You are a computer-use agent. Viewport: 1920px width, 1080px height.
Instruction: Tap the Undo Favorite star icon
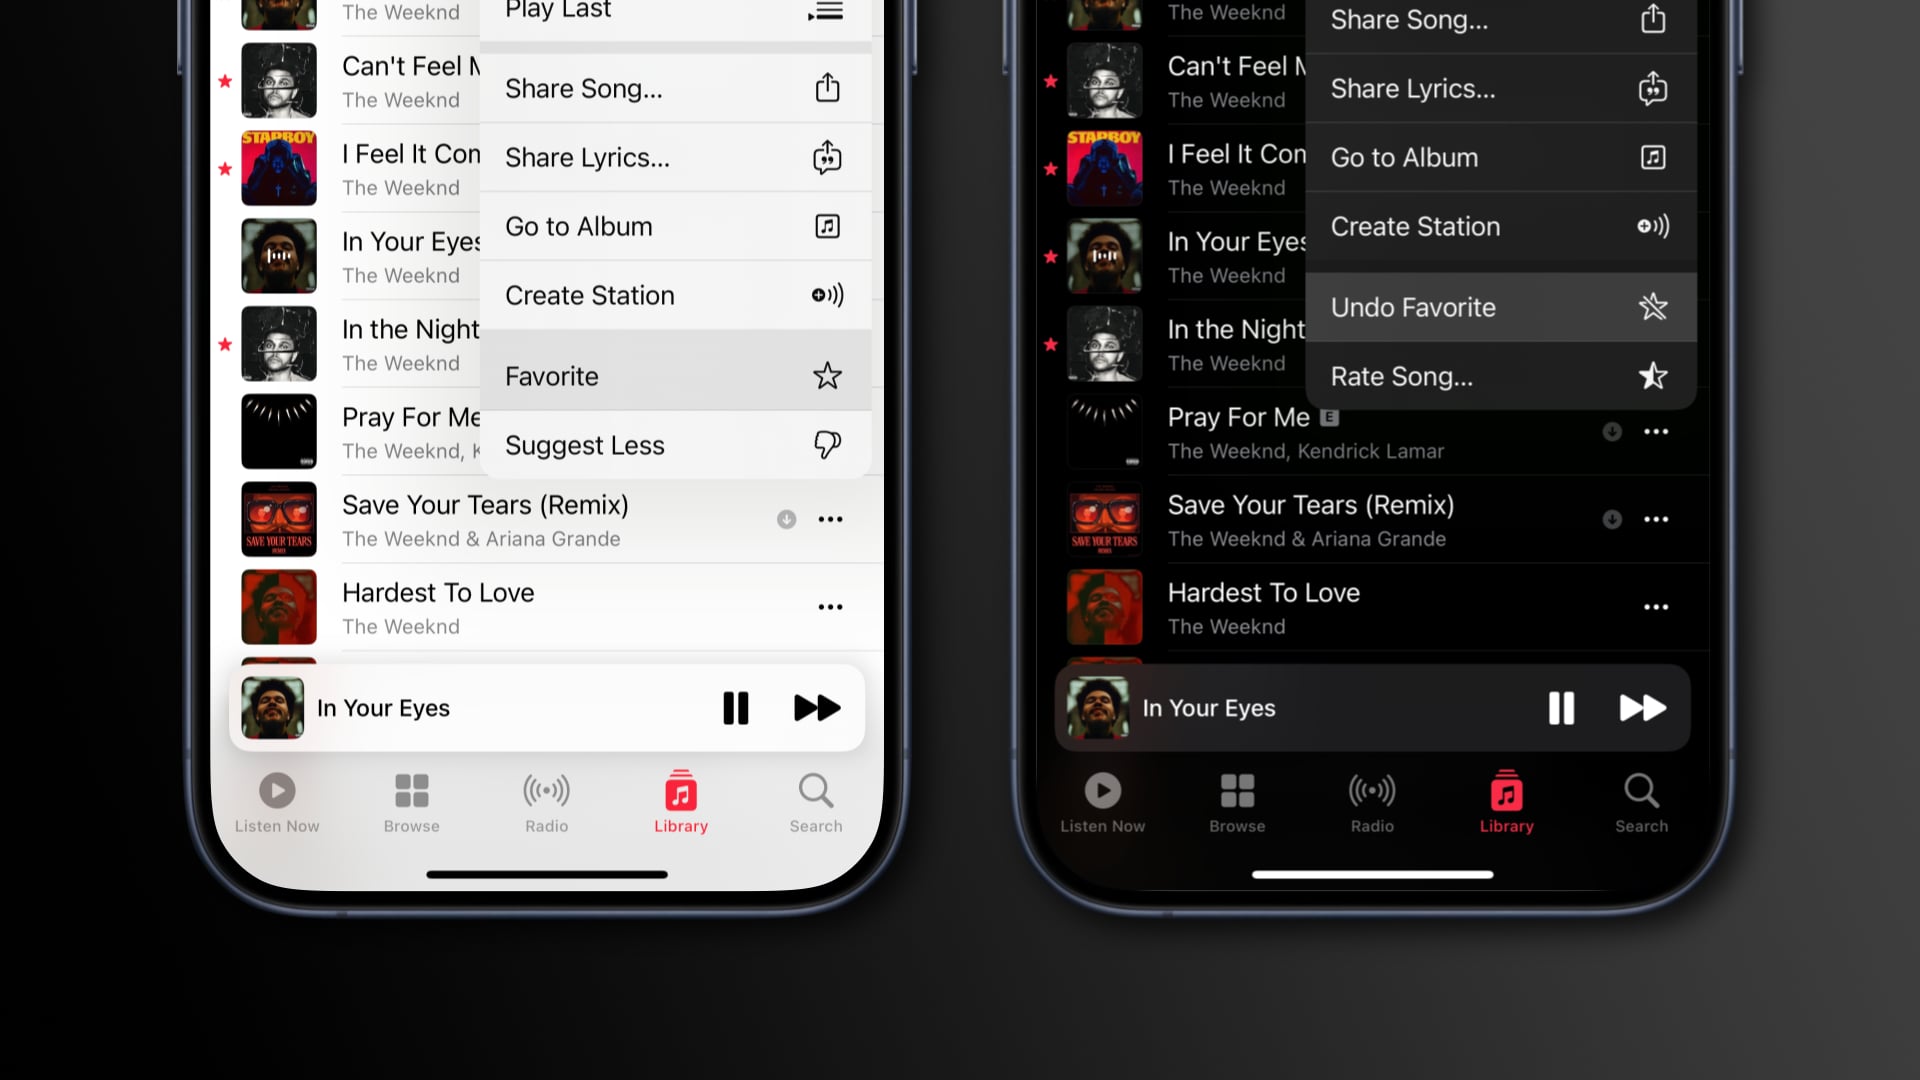point(1654,306)
